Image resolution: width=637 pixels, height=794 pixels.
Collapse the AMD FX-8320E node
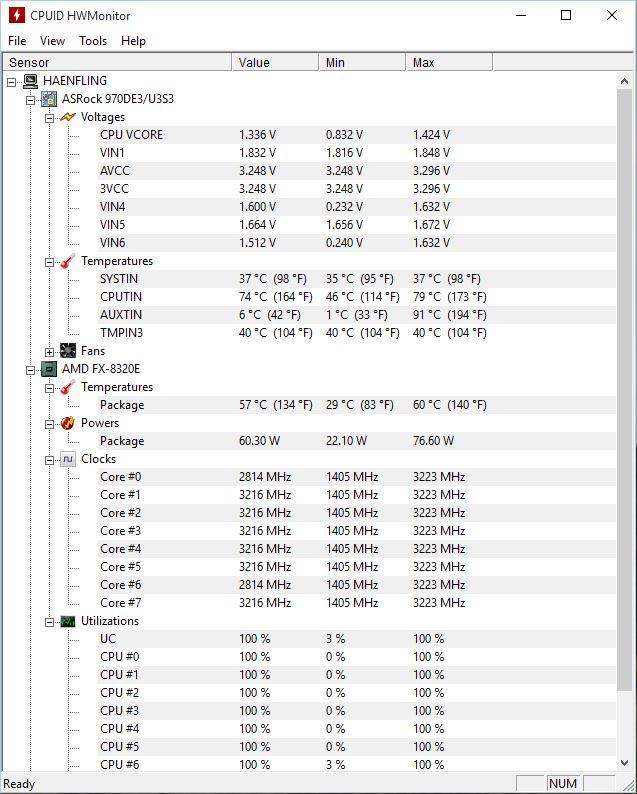[x=31, y=370]
